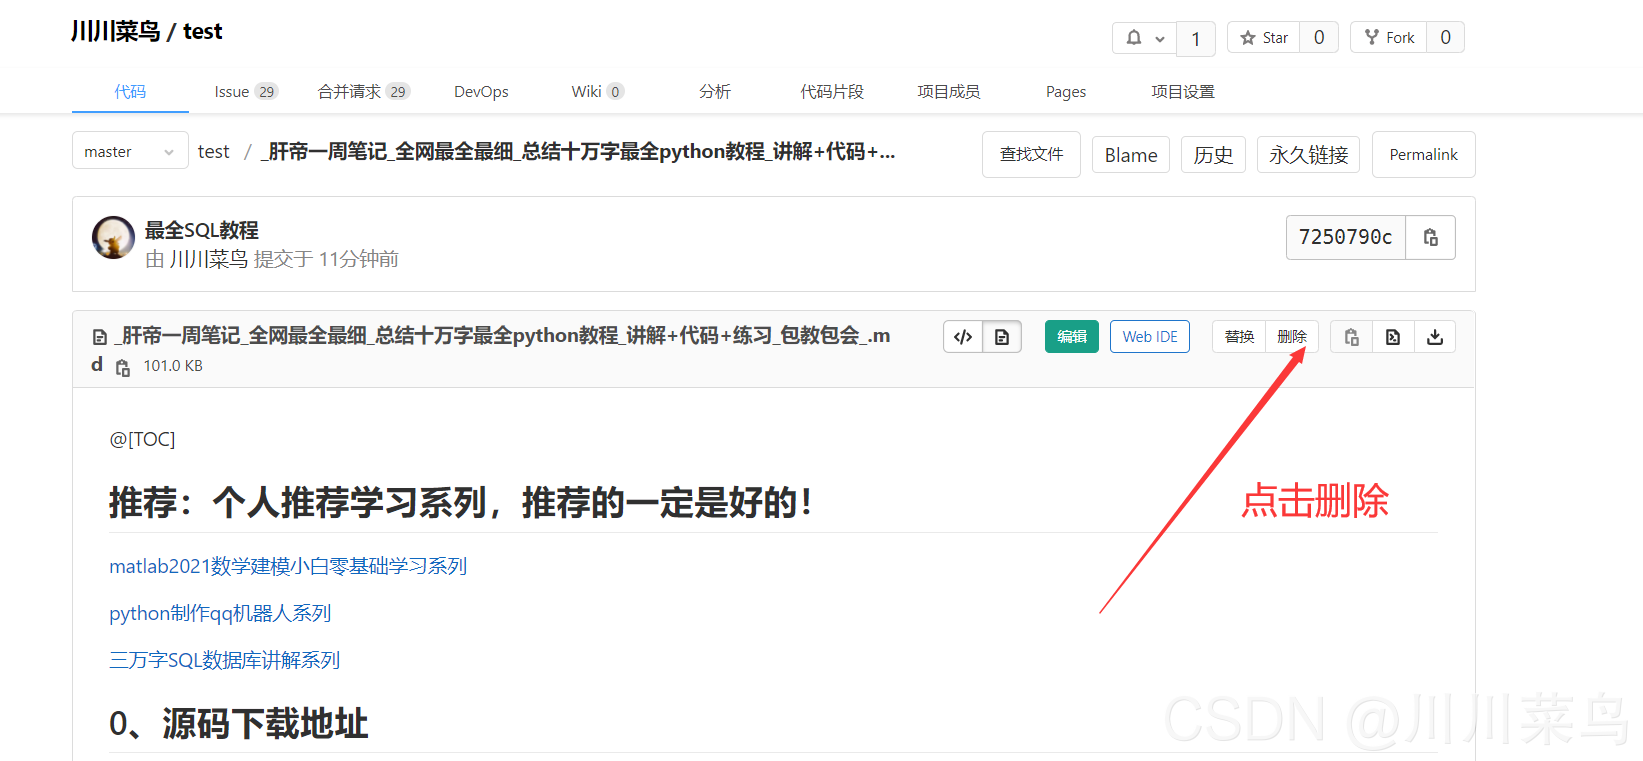The width and height of the screenshot is (1643, 761).
Task: Click the 删除 button
Action: pos(1292,337)
